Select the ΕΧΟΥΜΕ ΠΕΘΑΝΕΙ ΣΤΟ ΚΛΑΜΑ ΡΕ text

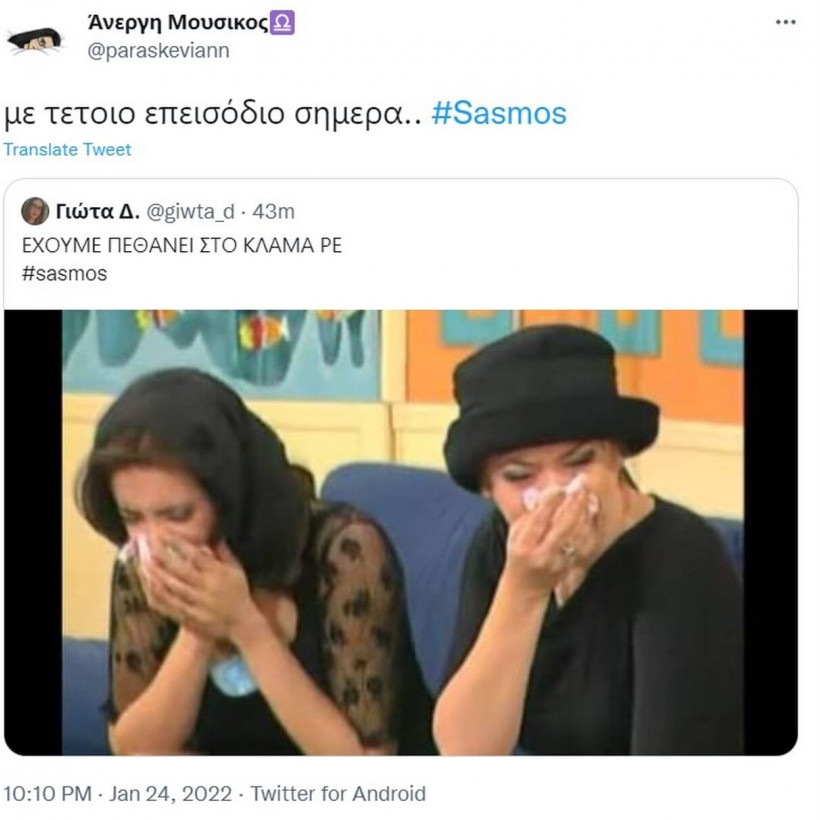[x=182, y=245]
